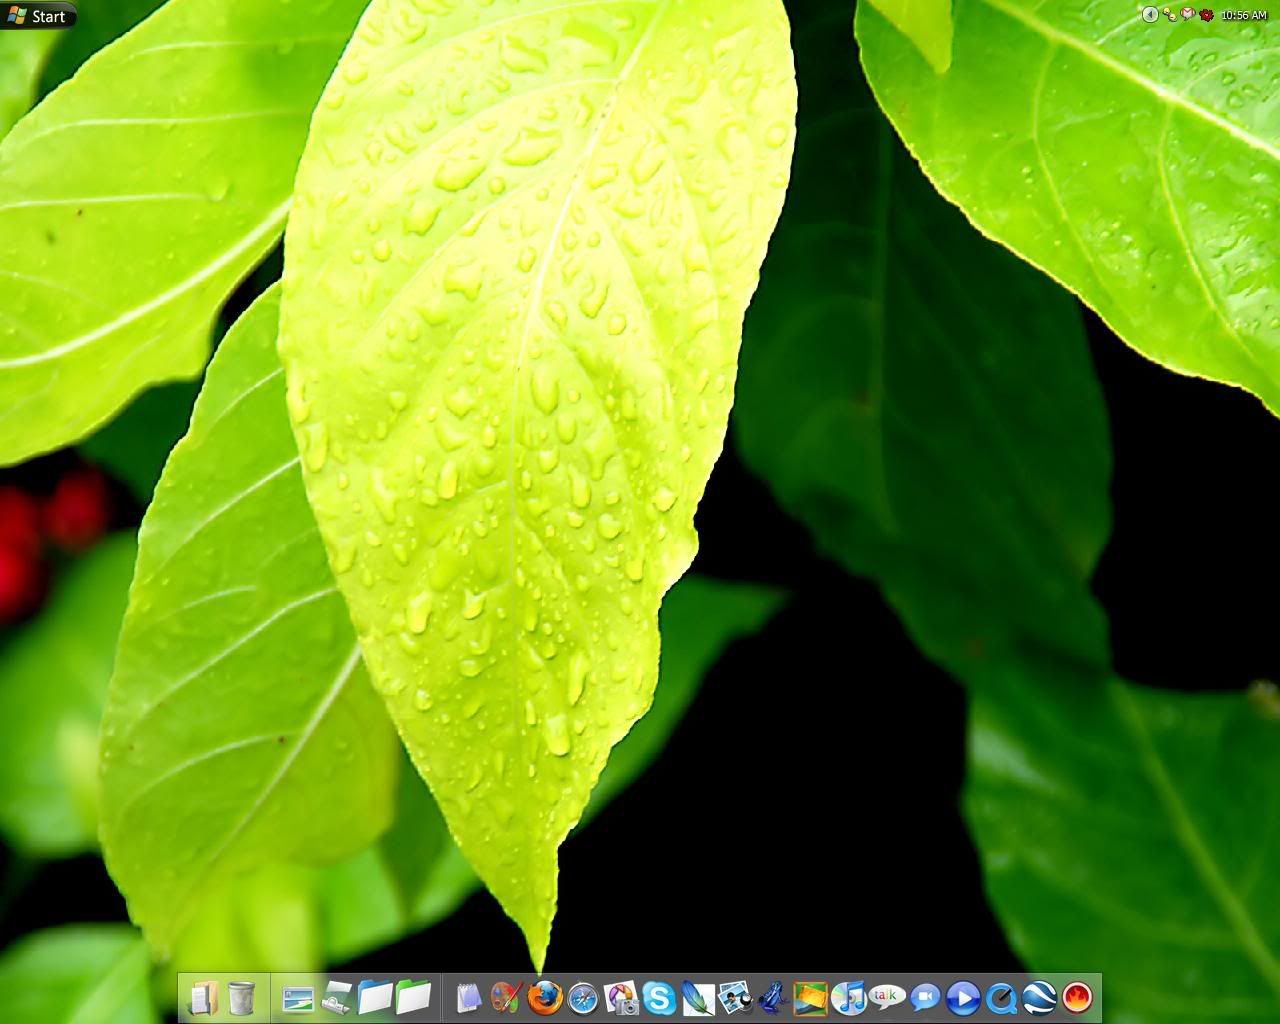The width and height of the screenshot is (1280, 1024).
Task: Launch the paint palette dock icon
Action: pos(507,997)
